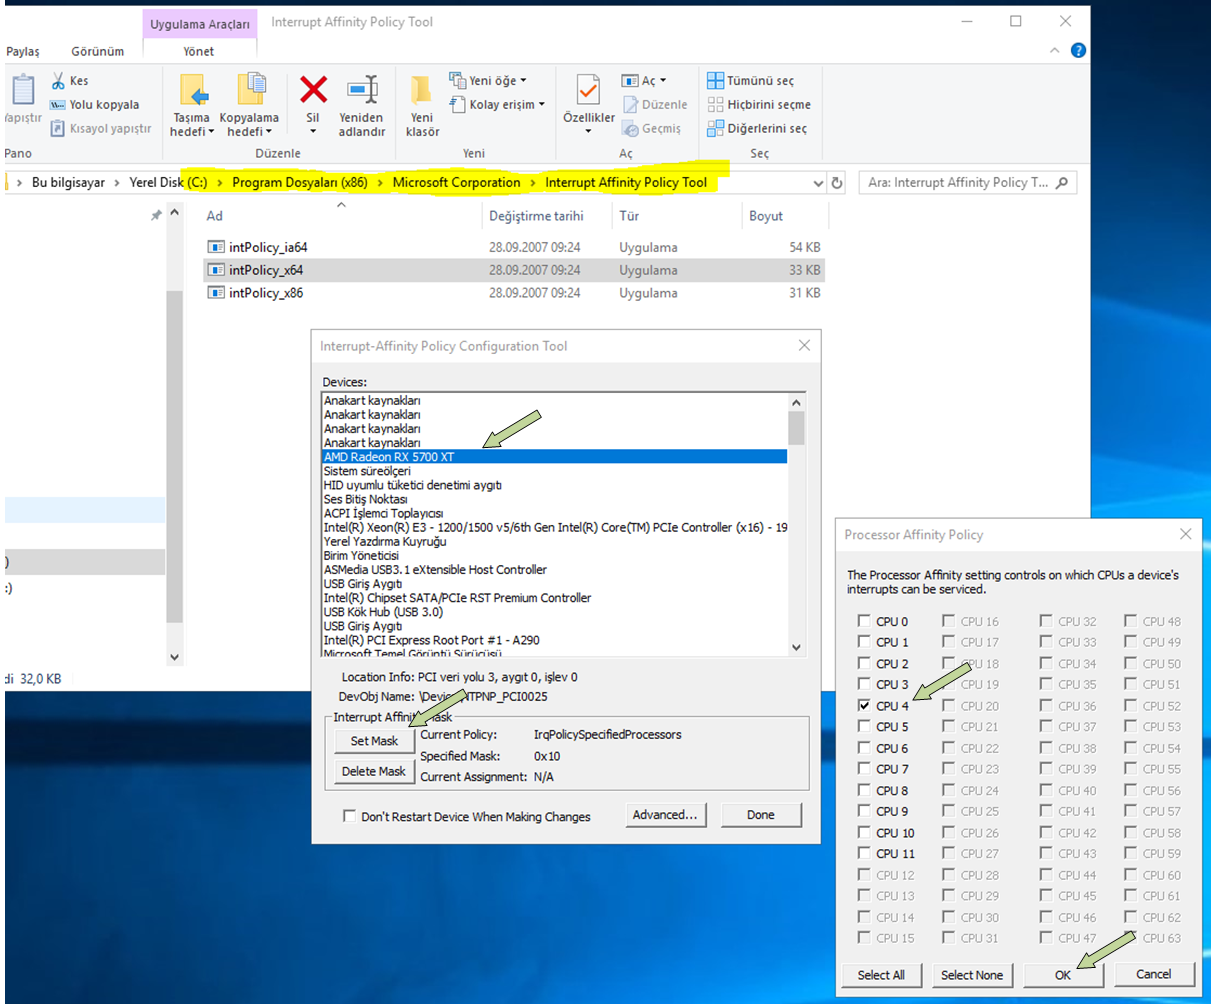Click the red Sil delete icon

(313, 90)
